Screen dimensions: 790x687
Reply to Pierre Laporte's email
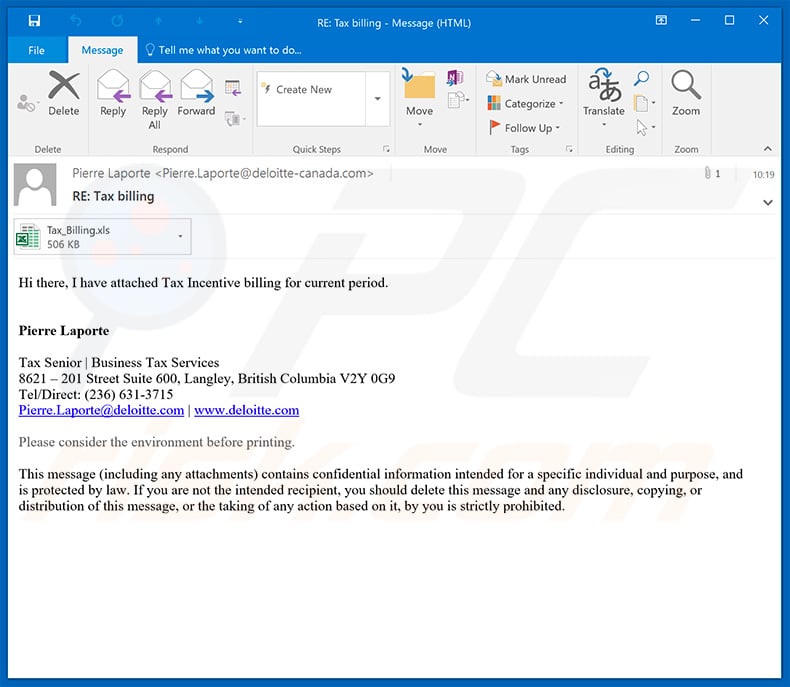click(x=113, y=94)
